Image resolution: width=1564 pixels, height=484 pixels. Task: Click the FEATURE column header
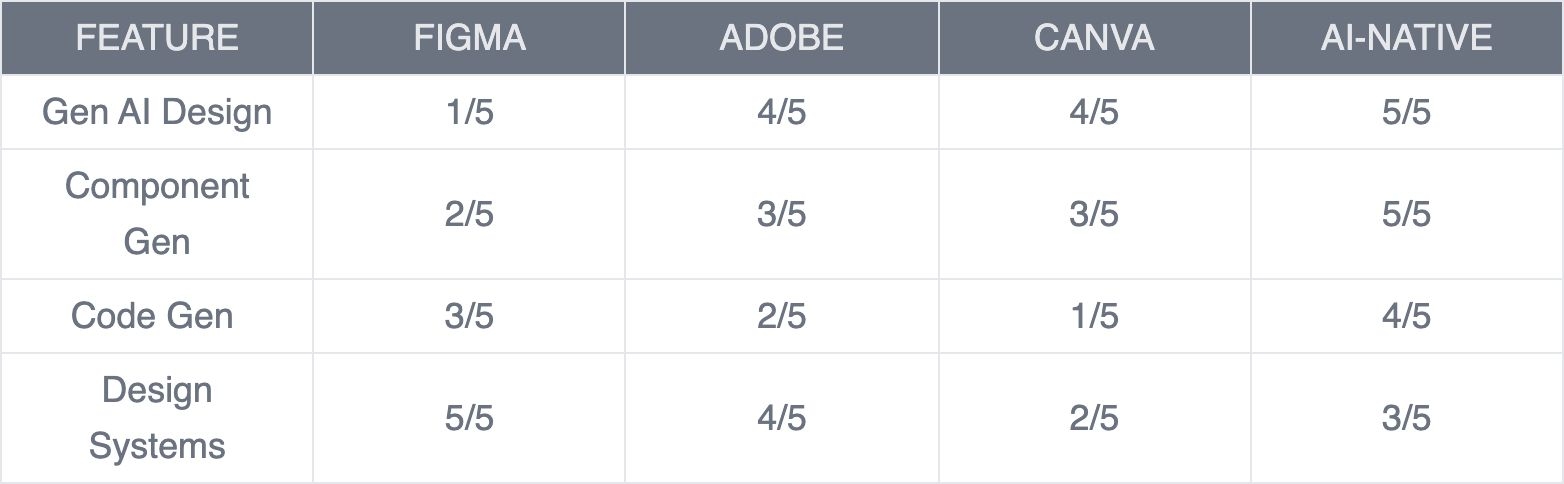pos(157,38)
